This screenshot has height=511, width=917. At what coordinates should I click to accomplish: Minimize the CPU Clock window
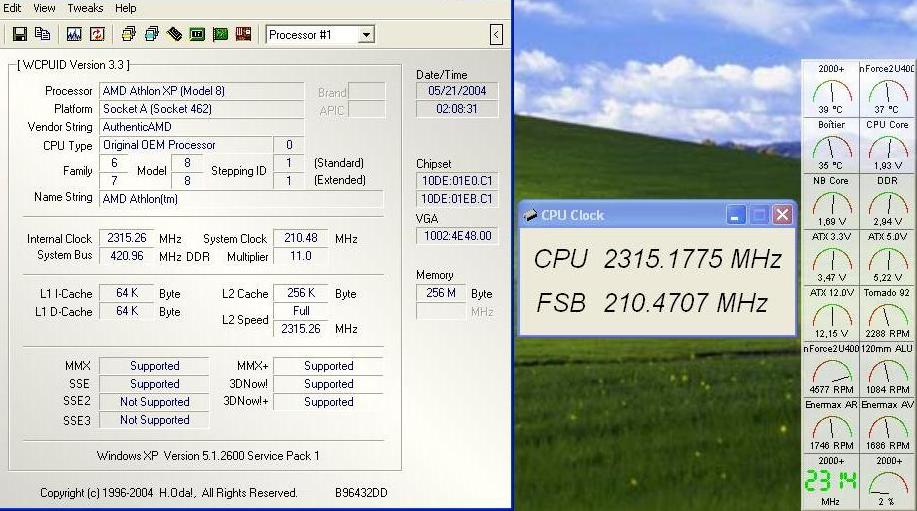coord(735,215)
